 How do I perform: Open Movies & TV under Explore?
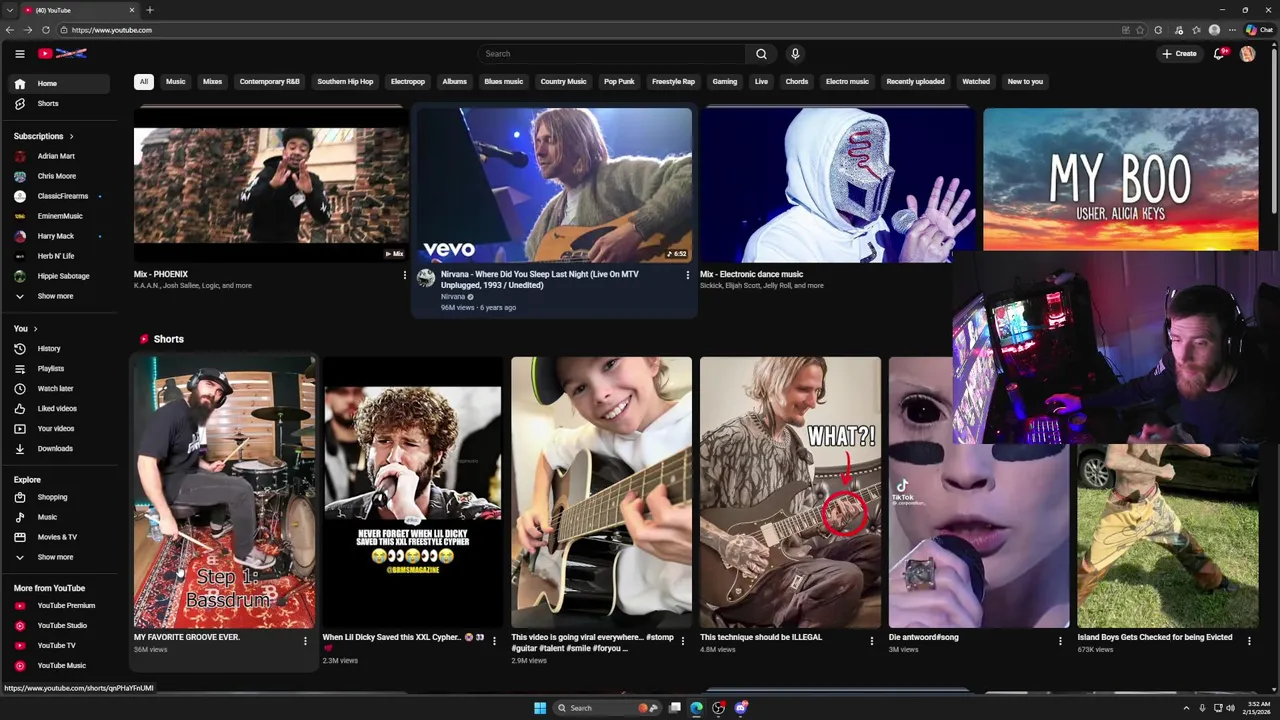[57, 537]
